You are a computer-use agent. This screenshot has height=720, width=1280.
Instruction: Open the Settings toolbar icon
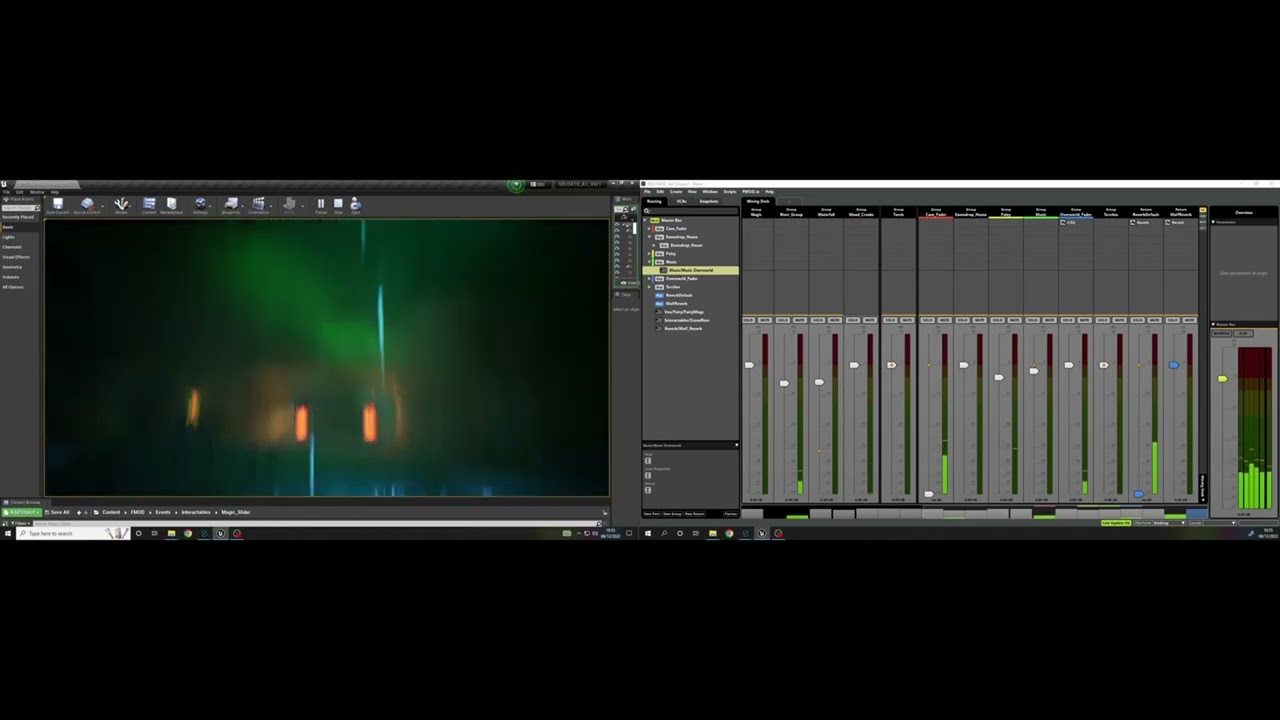pos(200,204)
